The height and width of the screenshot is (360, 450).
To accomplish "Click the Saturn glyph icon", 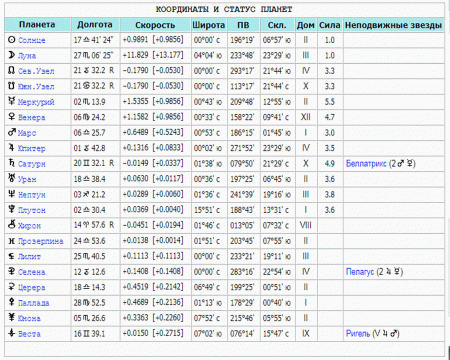I will tap(12, 163).
